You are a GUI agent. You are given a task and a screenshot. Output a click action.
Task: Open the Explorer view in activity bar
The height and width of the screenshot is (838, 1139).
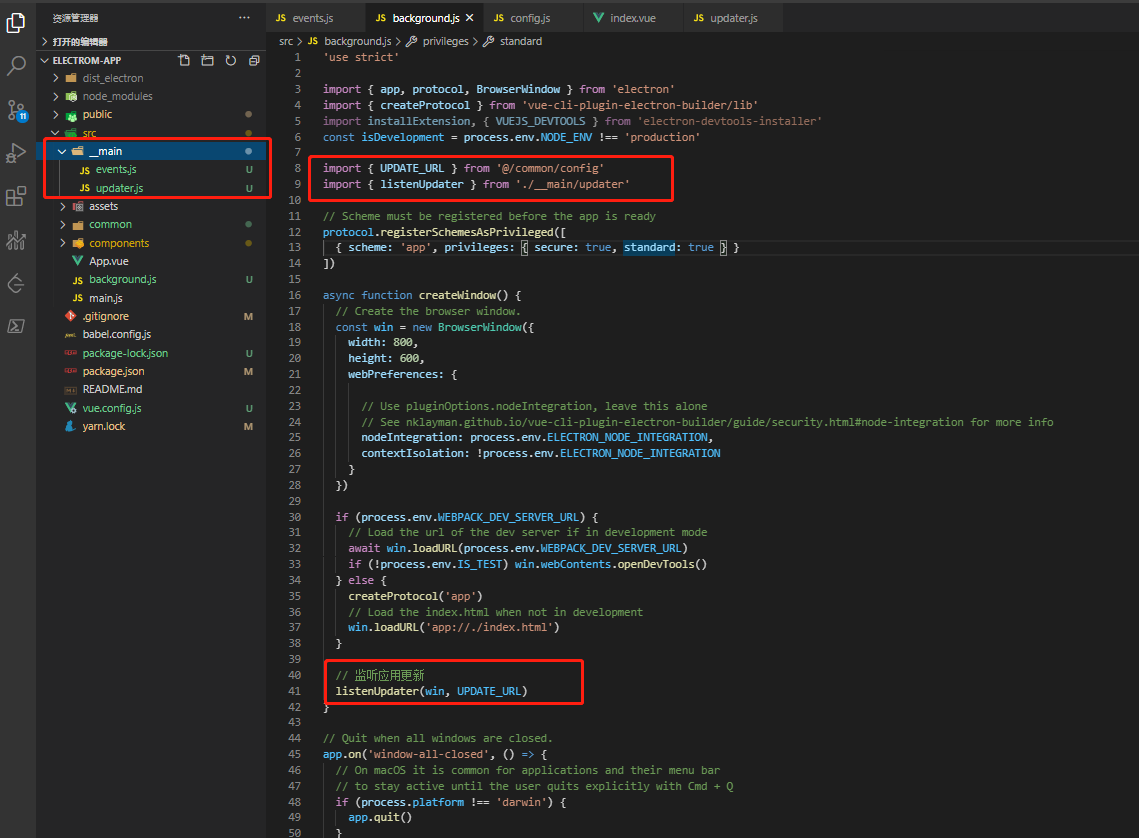[x=16, y=23]
